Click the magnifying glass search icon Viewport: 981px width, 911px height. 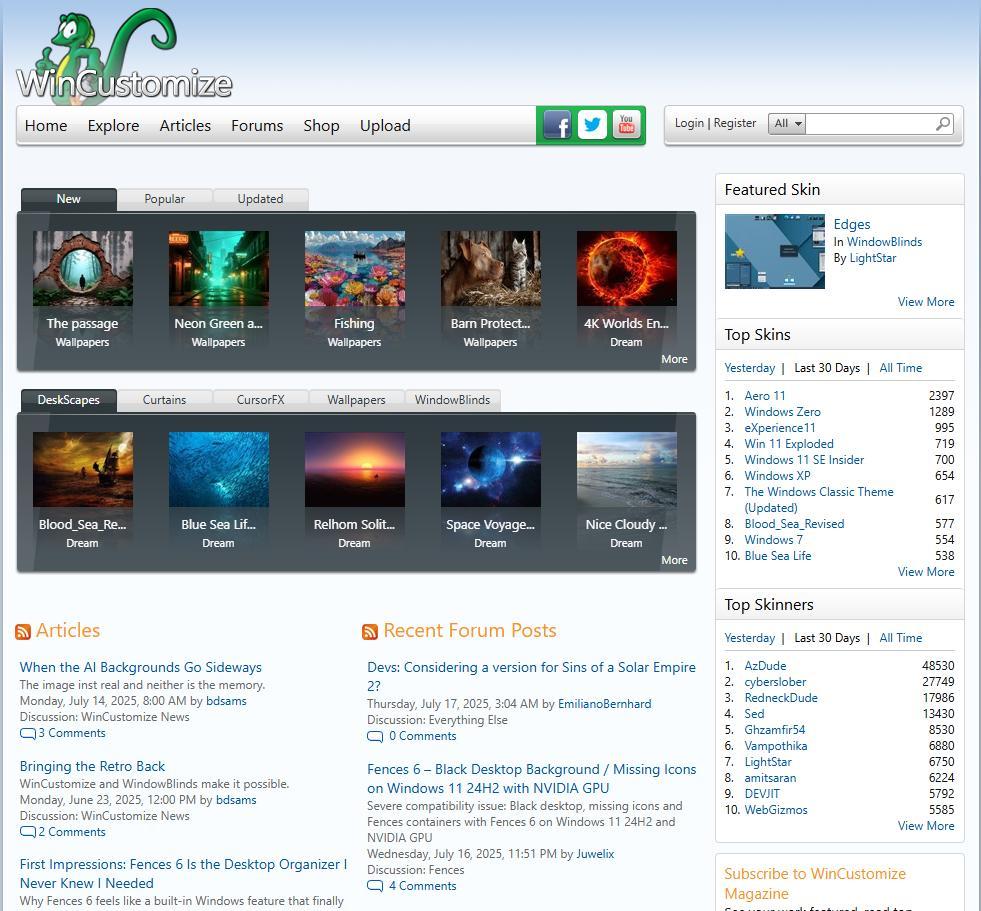942,124
